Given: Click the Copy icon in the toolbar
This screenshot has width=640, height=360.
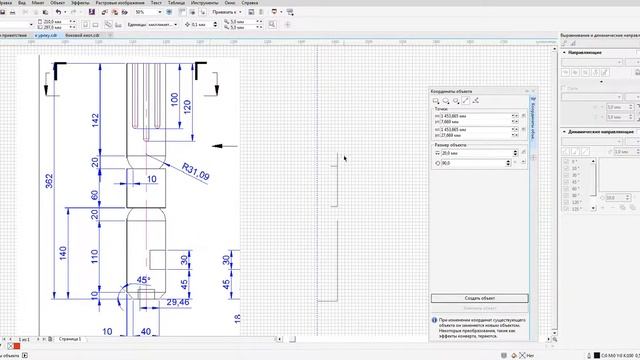Looking at the screenshot, I should coord(36,12).
